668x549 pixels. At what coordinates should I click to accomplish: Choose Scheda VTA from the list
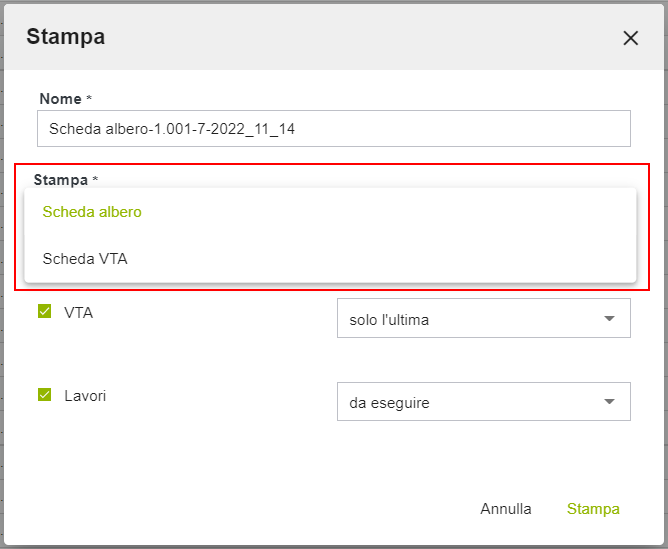[85, 259]
